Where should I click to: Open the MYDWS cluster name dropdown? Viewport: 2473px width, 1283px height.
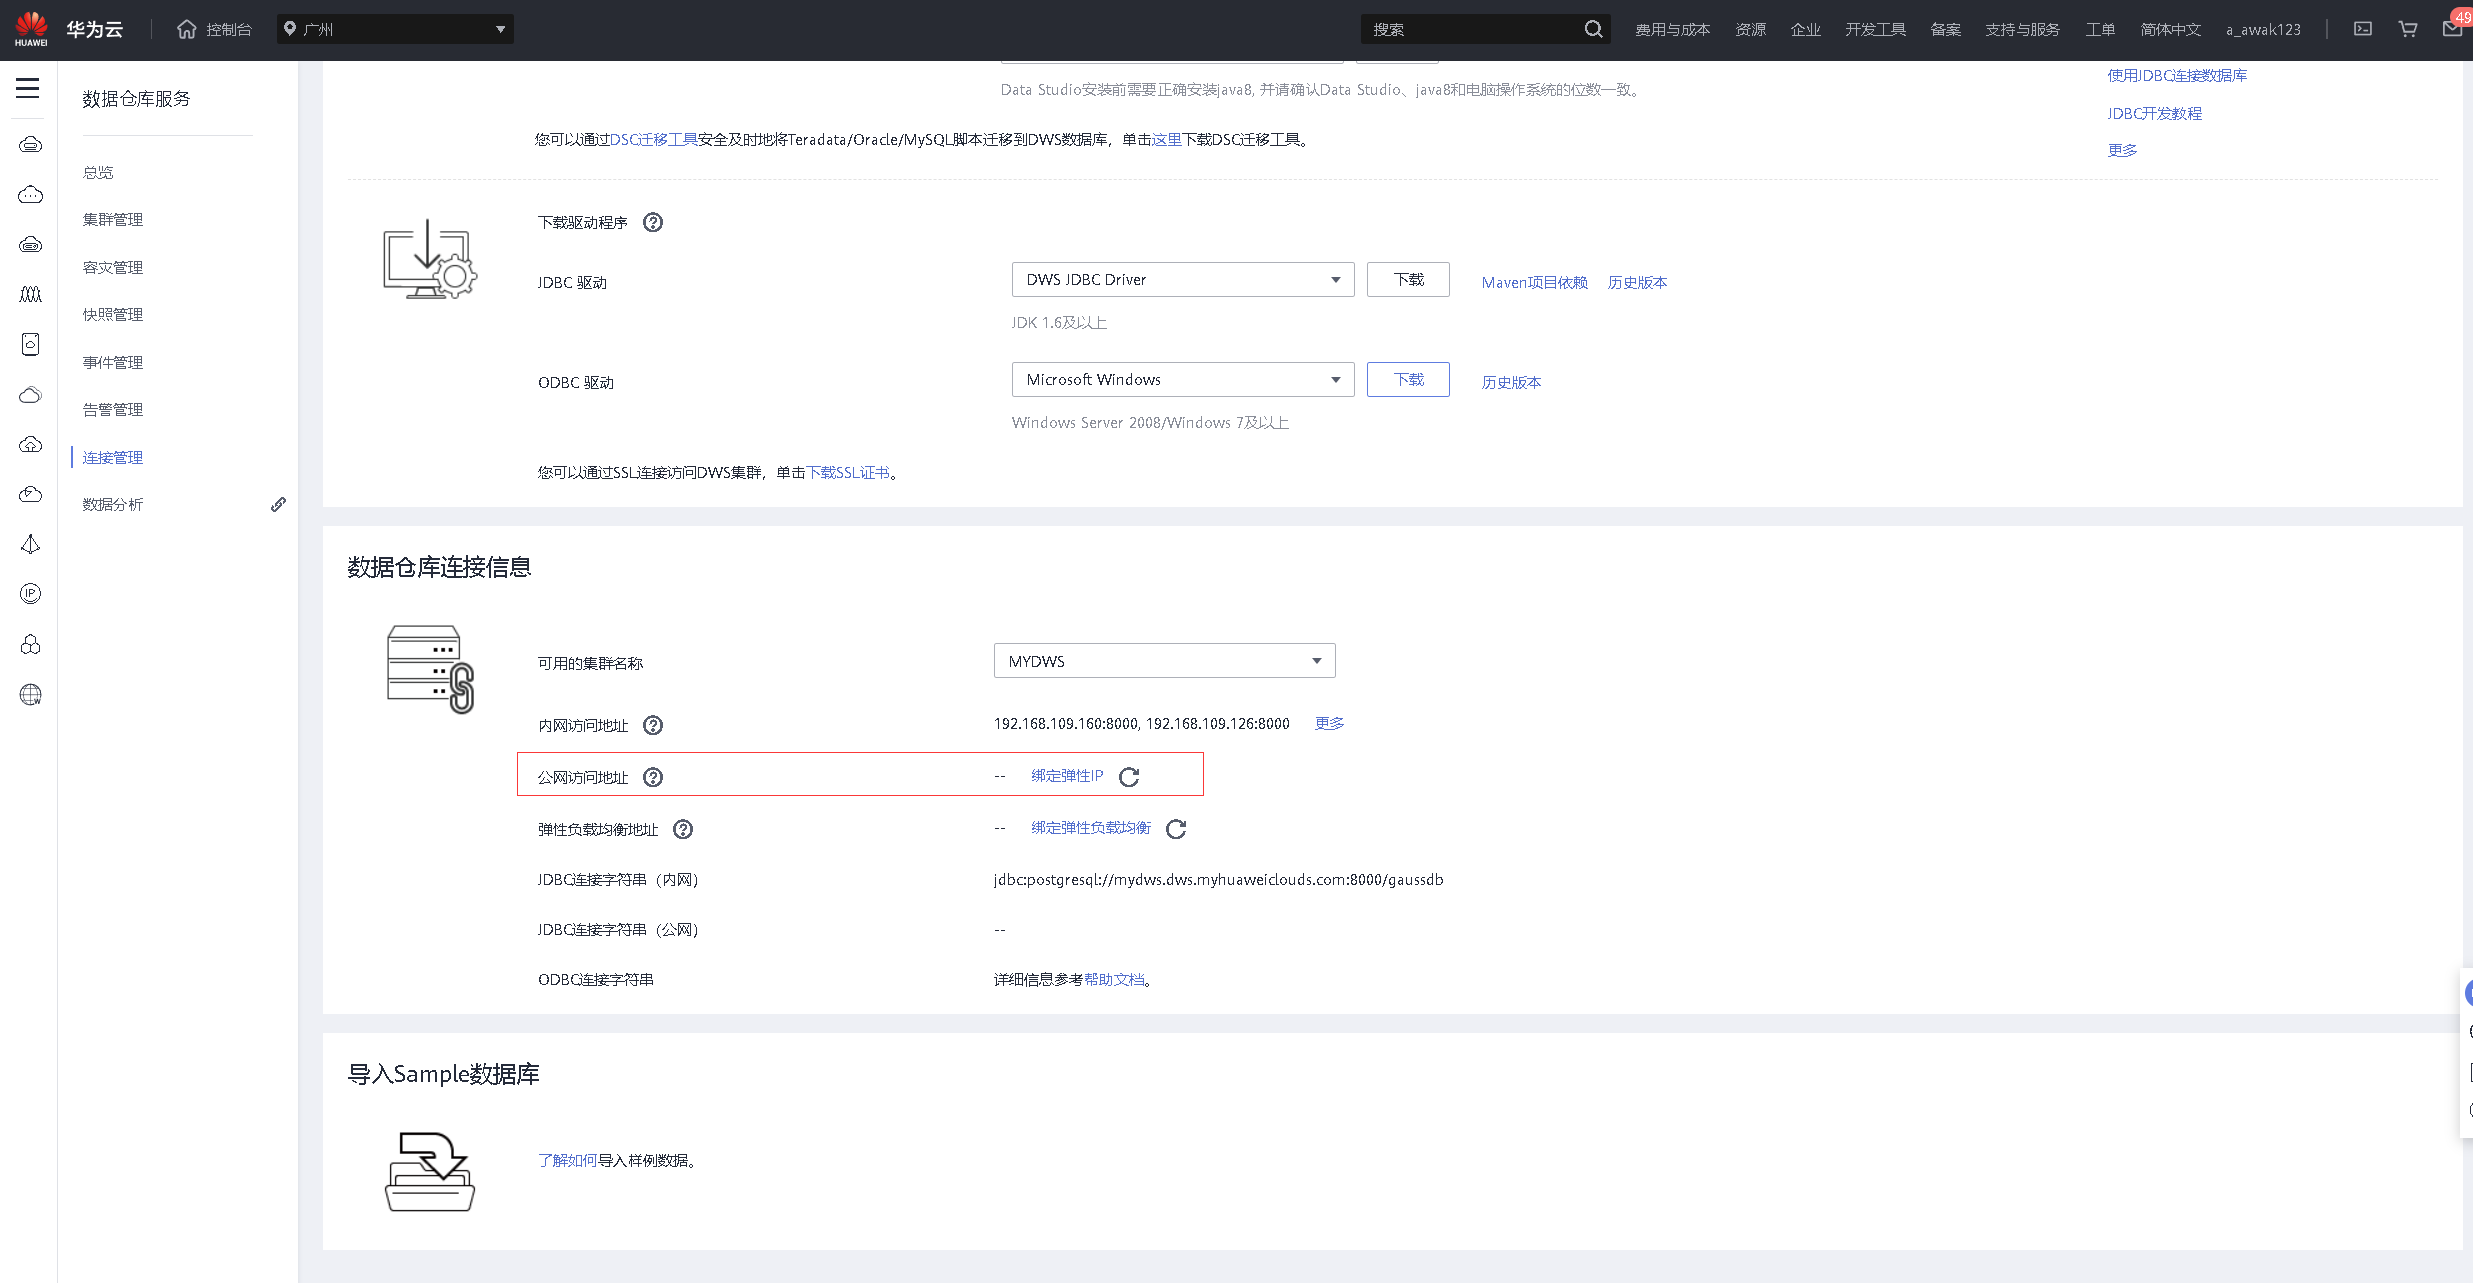[x=1164, y=661]
